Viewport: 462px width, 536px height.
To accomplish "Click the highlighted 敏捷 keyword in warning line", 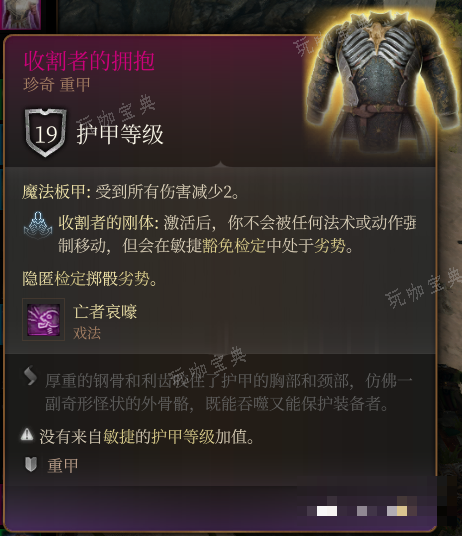I will tap(119, 437).
